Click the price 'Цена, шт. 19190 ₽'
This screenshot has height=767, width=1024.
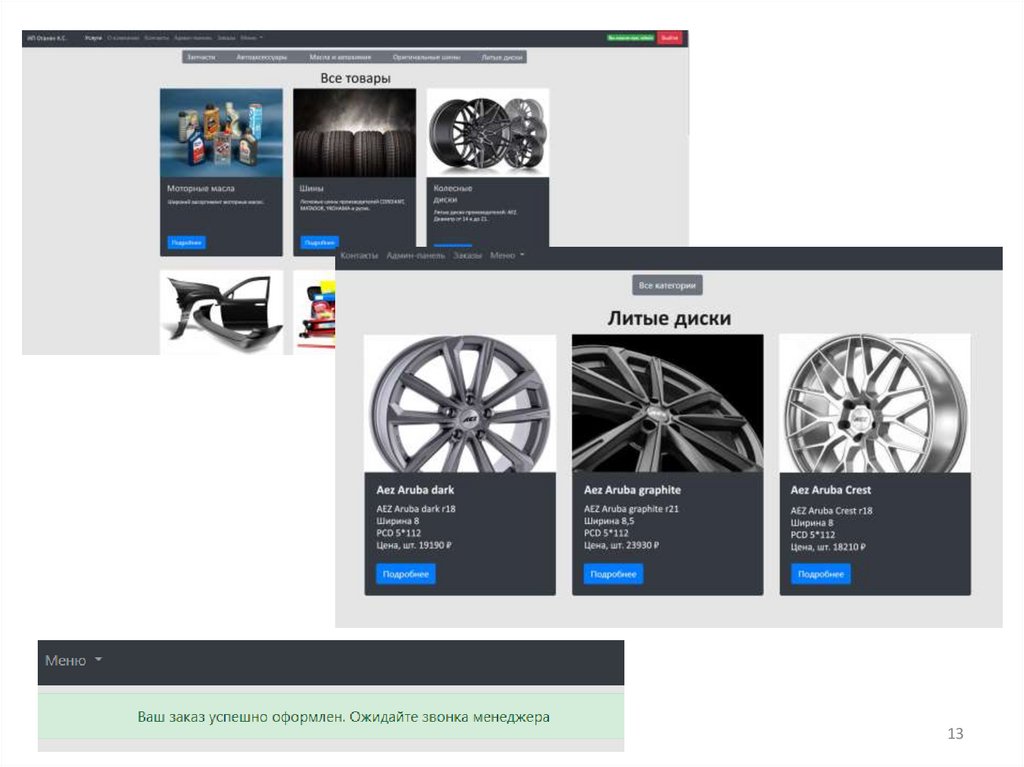[x=414, y=545]
